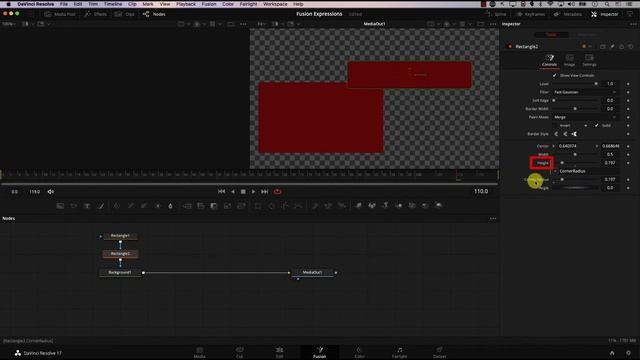640x360 pixels.
Task: Lock the Rectangle2 tool controls
Action: (x=622, y=47)
